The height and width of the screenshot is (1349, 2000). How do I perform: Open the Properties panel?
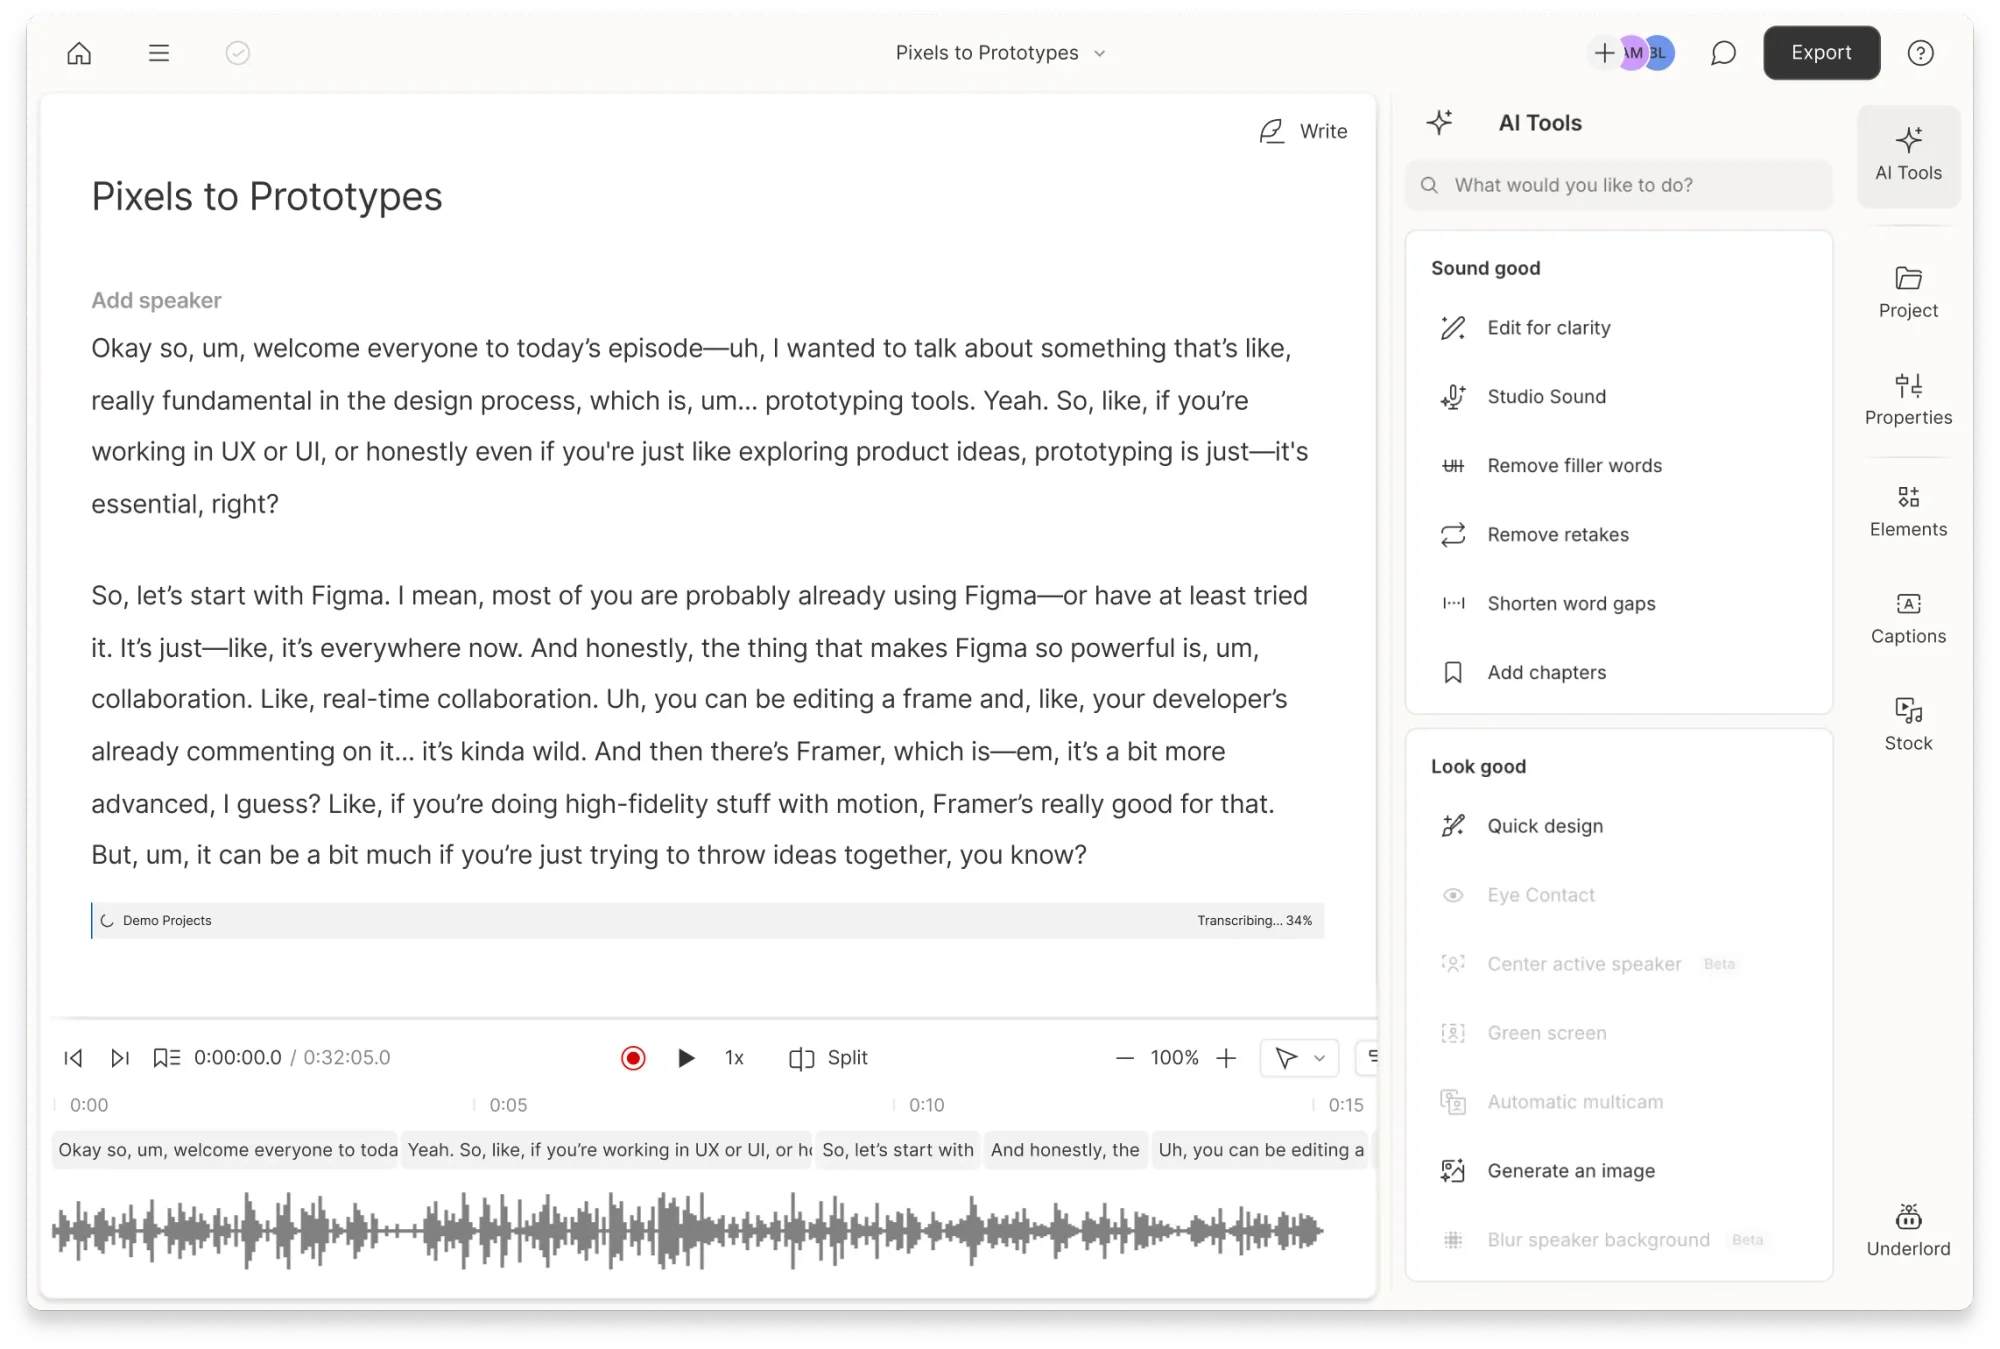point(1908,398)
